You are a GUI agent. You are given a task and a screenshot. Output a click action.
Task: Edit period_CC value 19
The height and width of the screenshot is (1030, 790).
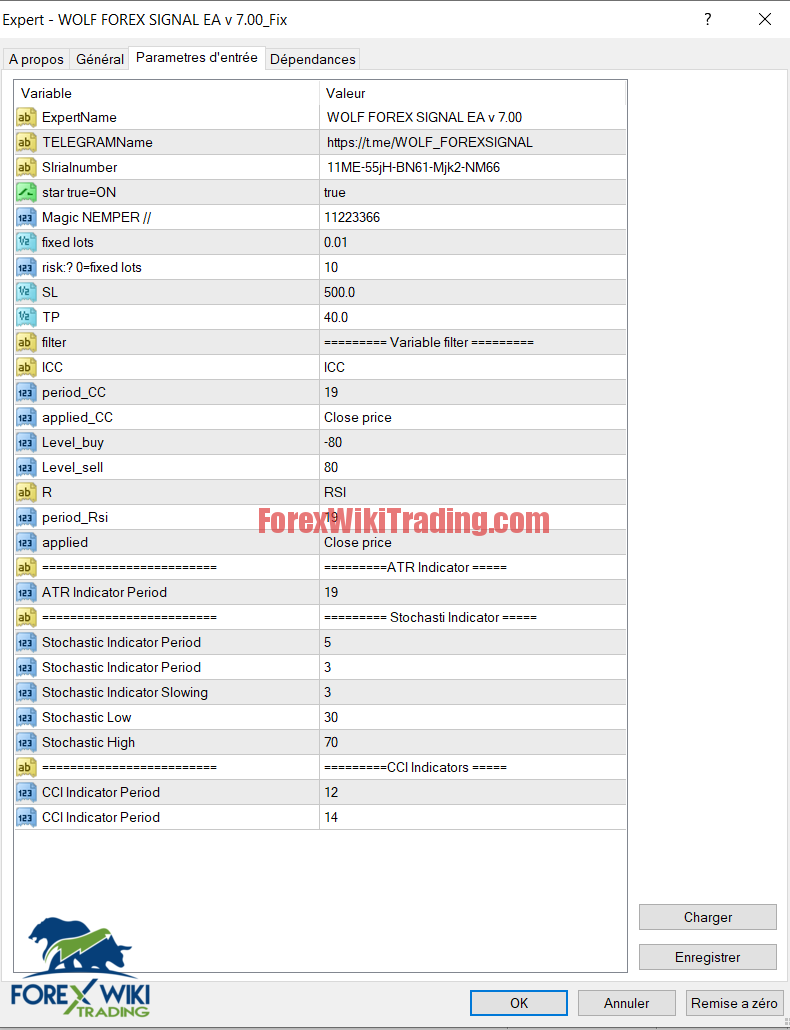473,392
